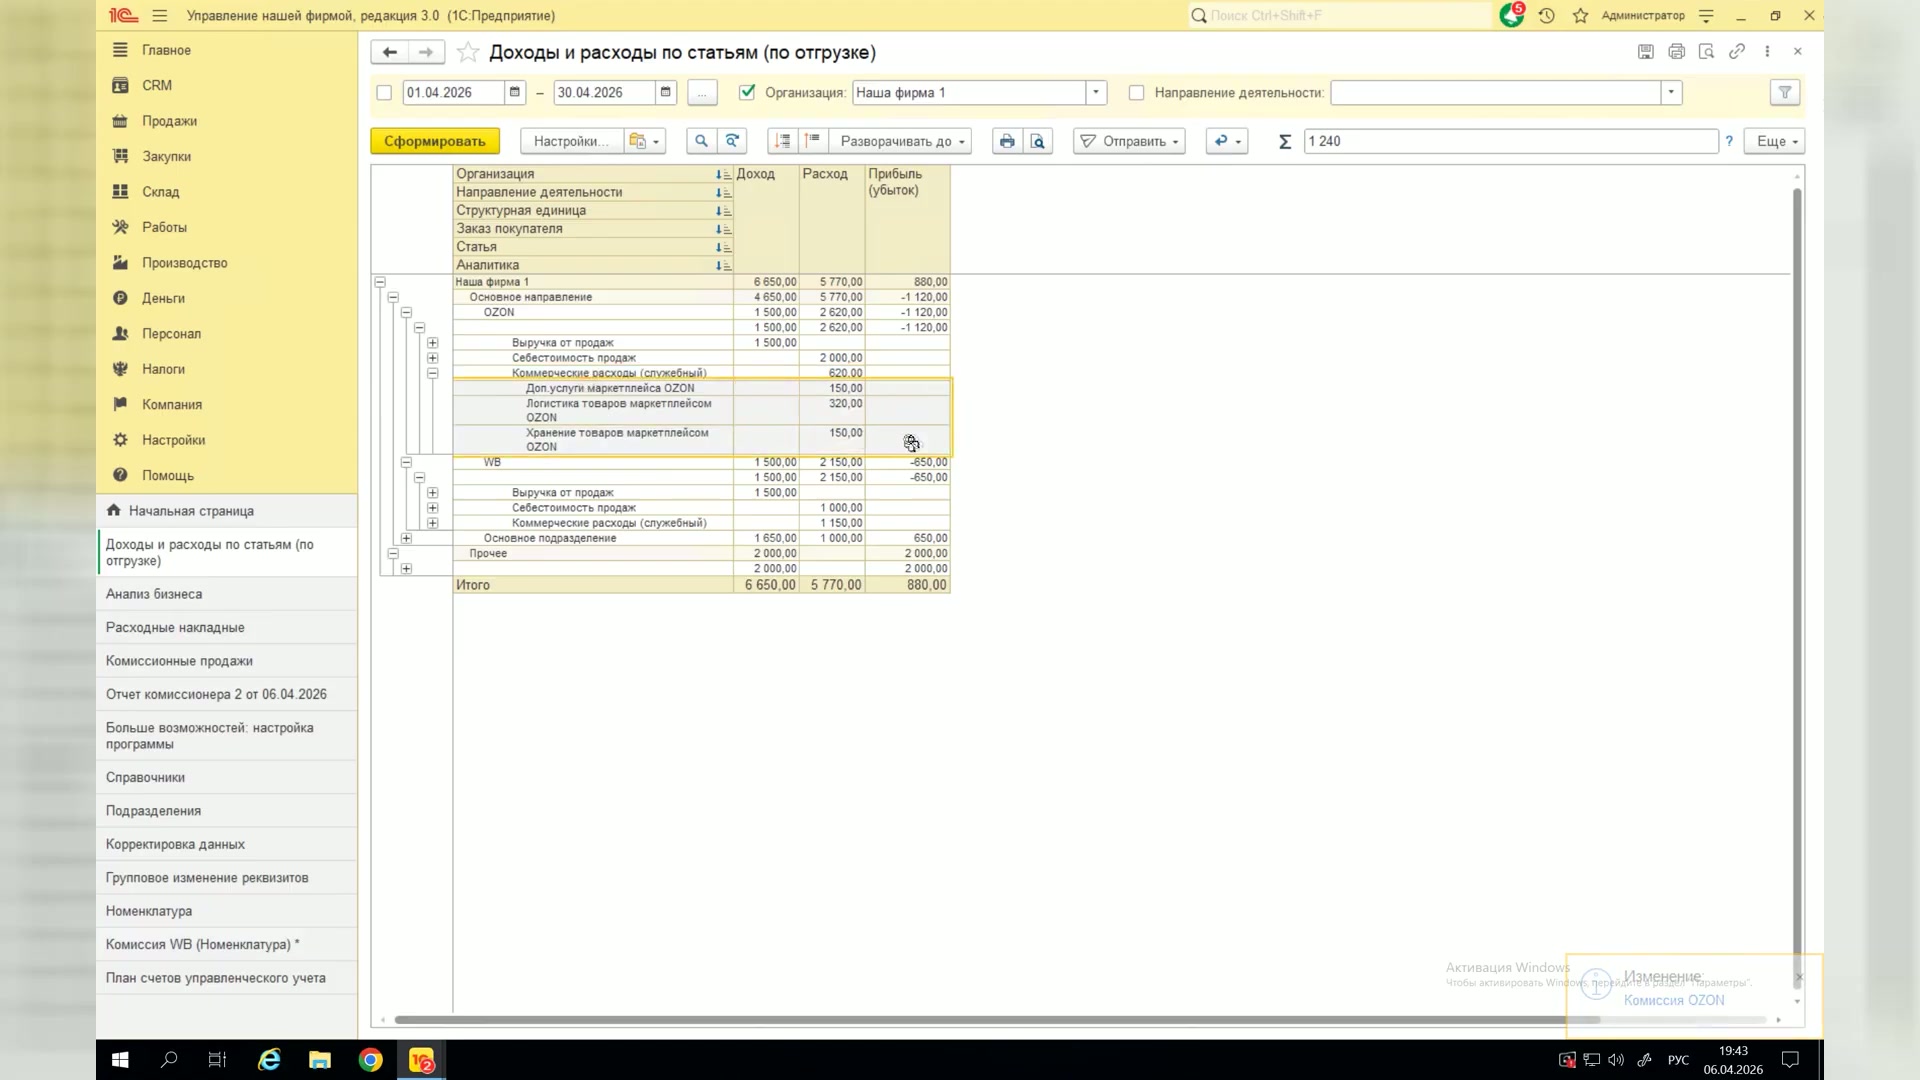Open favorites star in title bar
The image size is (1920, 1080).
[x=1580, y=16]
